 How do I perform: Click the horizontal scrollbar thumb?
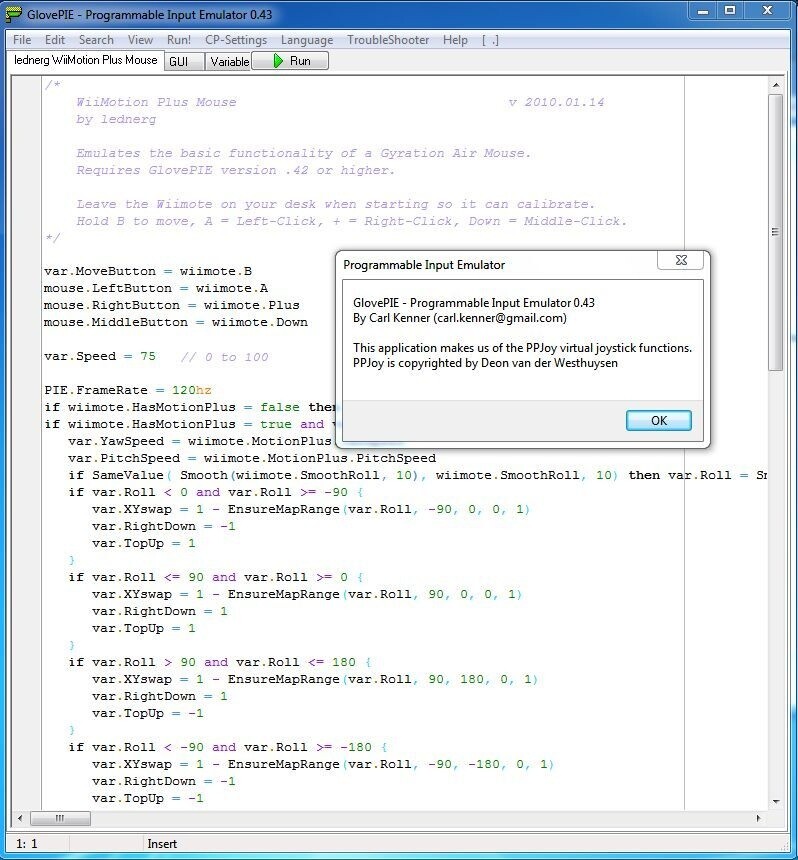[60, 818]
